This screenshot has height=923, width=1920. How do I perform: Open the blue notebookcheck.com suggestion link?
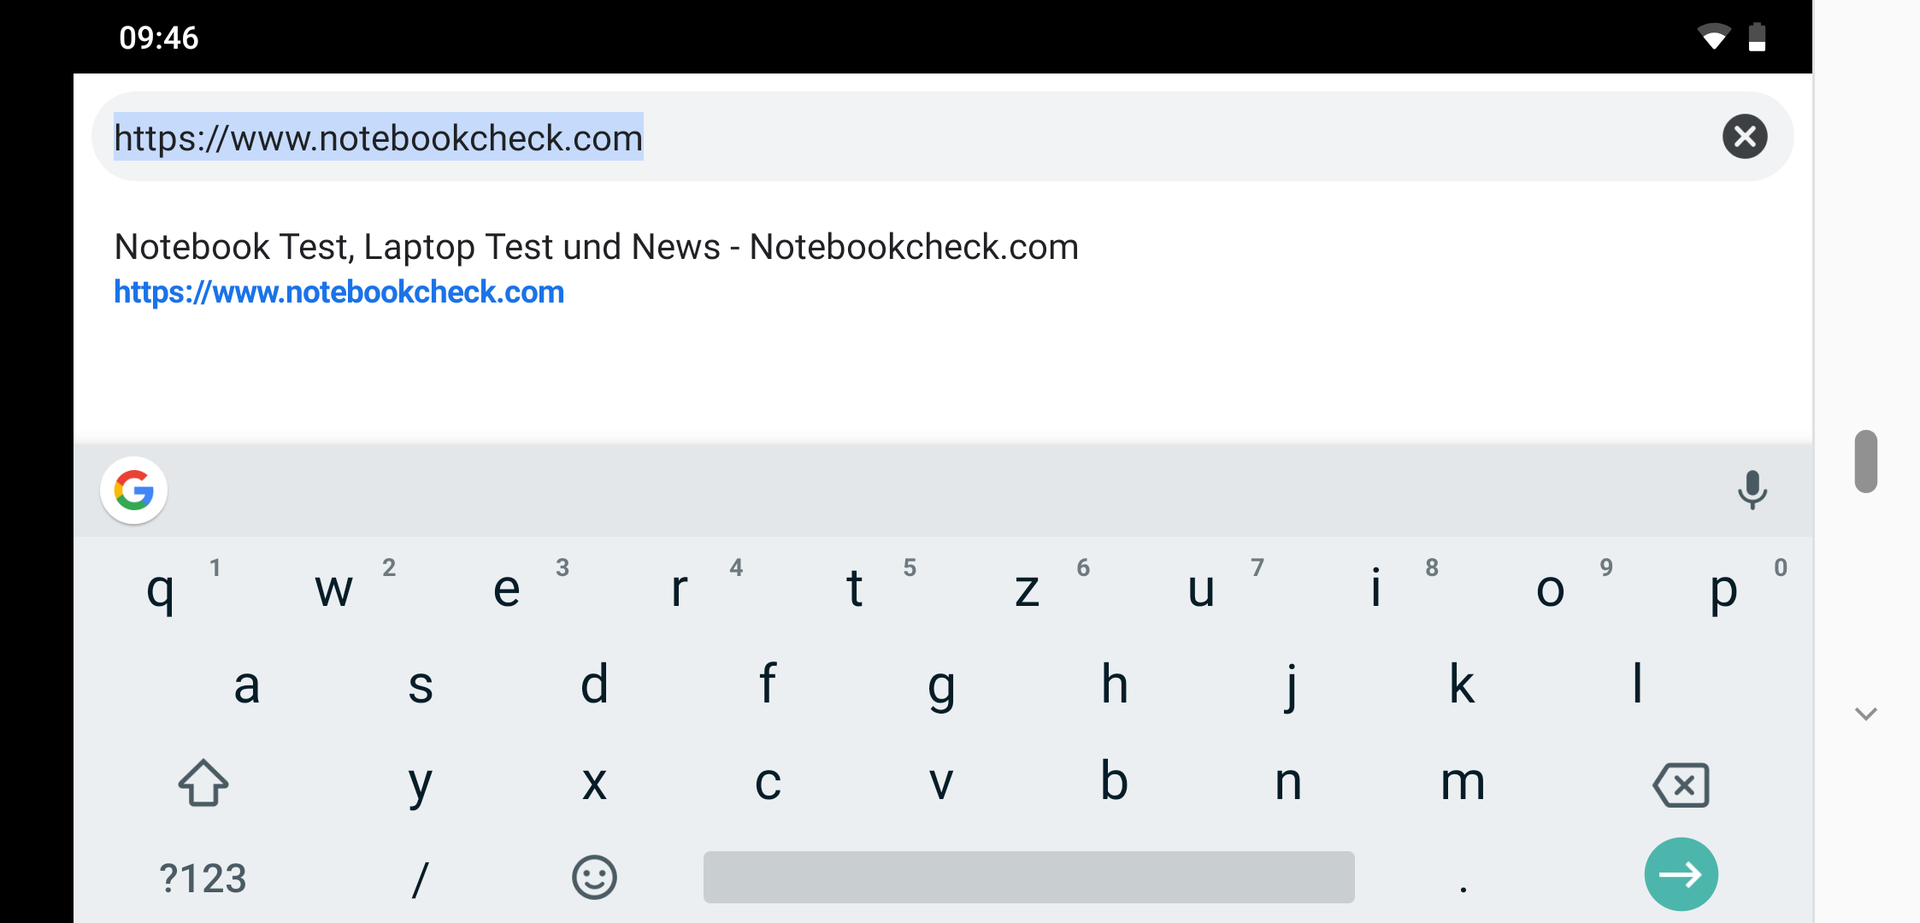tap(339, 292)
